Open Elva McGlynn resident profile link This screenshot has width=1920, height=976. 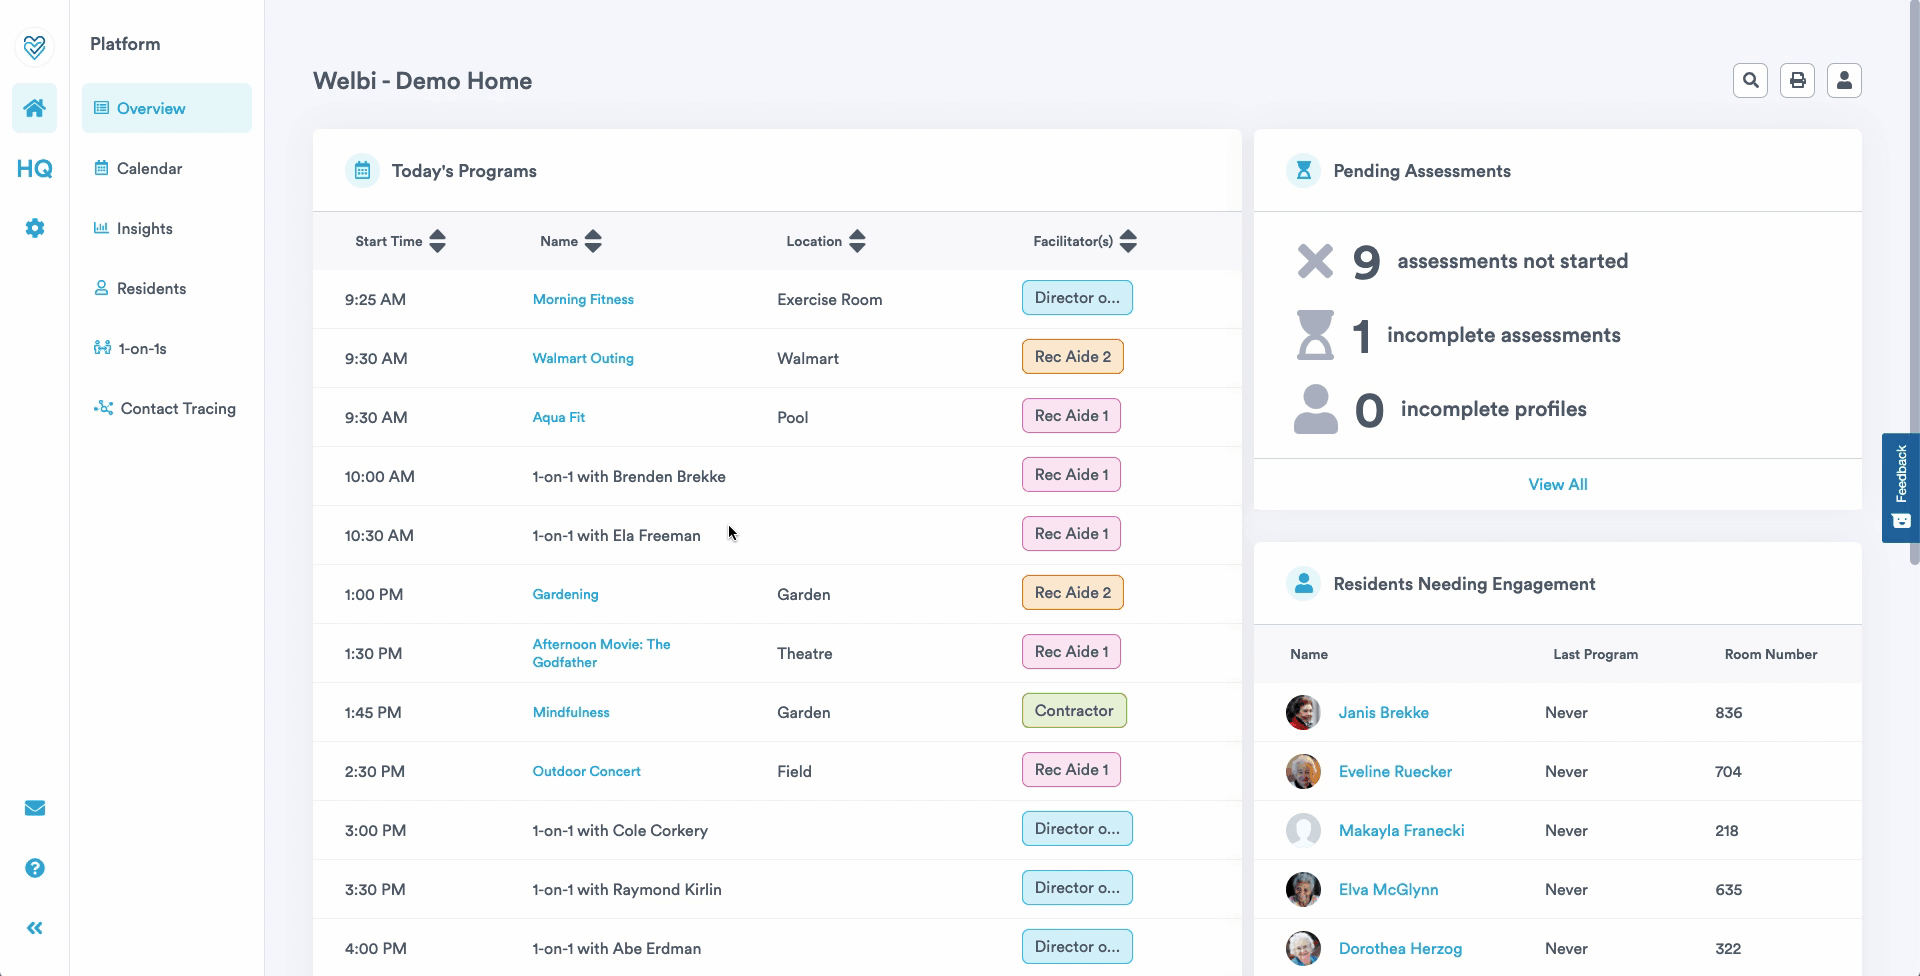[1388, 889]
